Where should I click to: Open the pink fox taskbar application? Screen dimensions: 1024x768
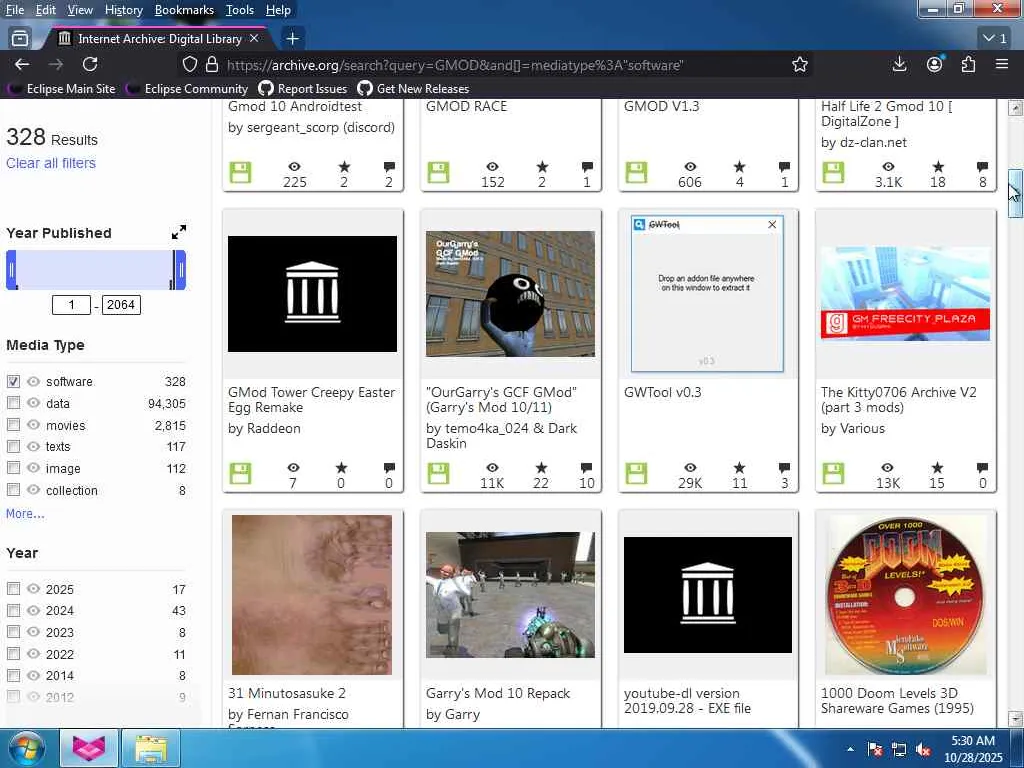[x=89, y=748]
